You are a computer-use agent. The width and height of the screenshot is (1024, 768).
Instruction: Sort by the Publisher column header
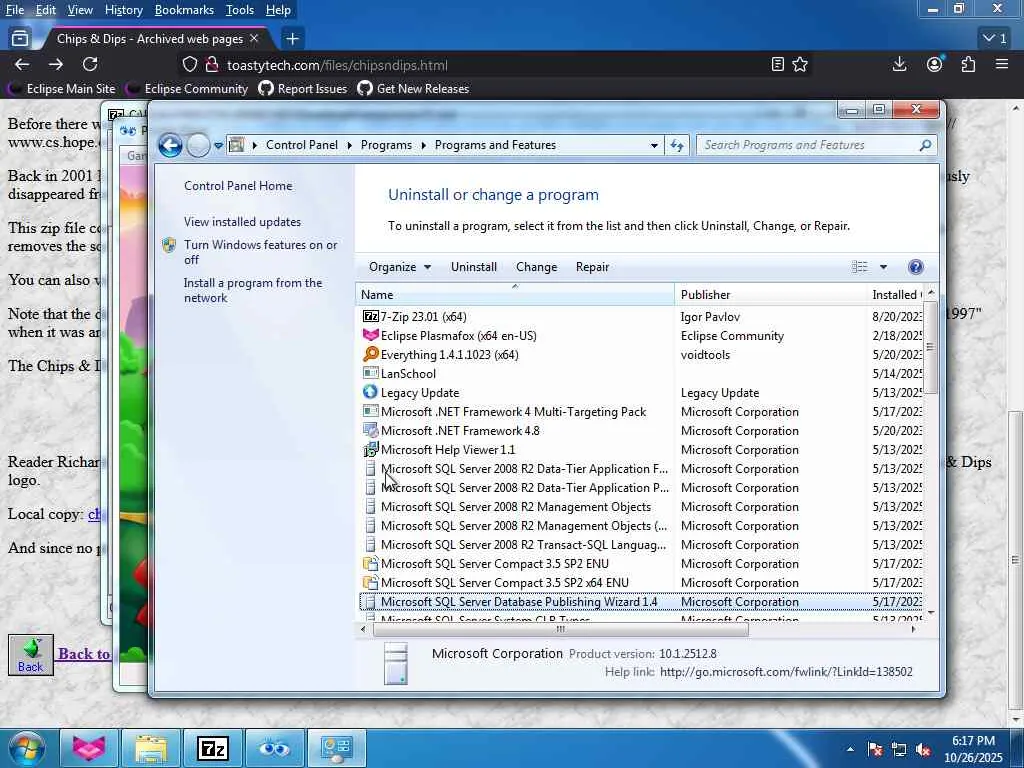pos(770,295)
